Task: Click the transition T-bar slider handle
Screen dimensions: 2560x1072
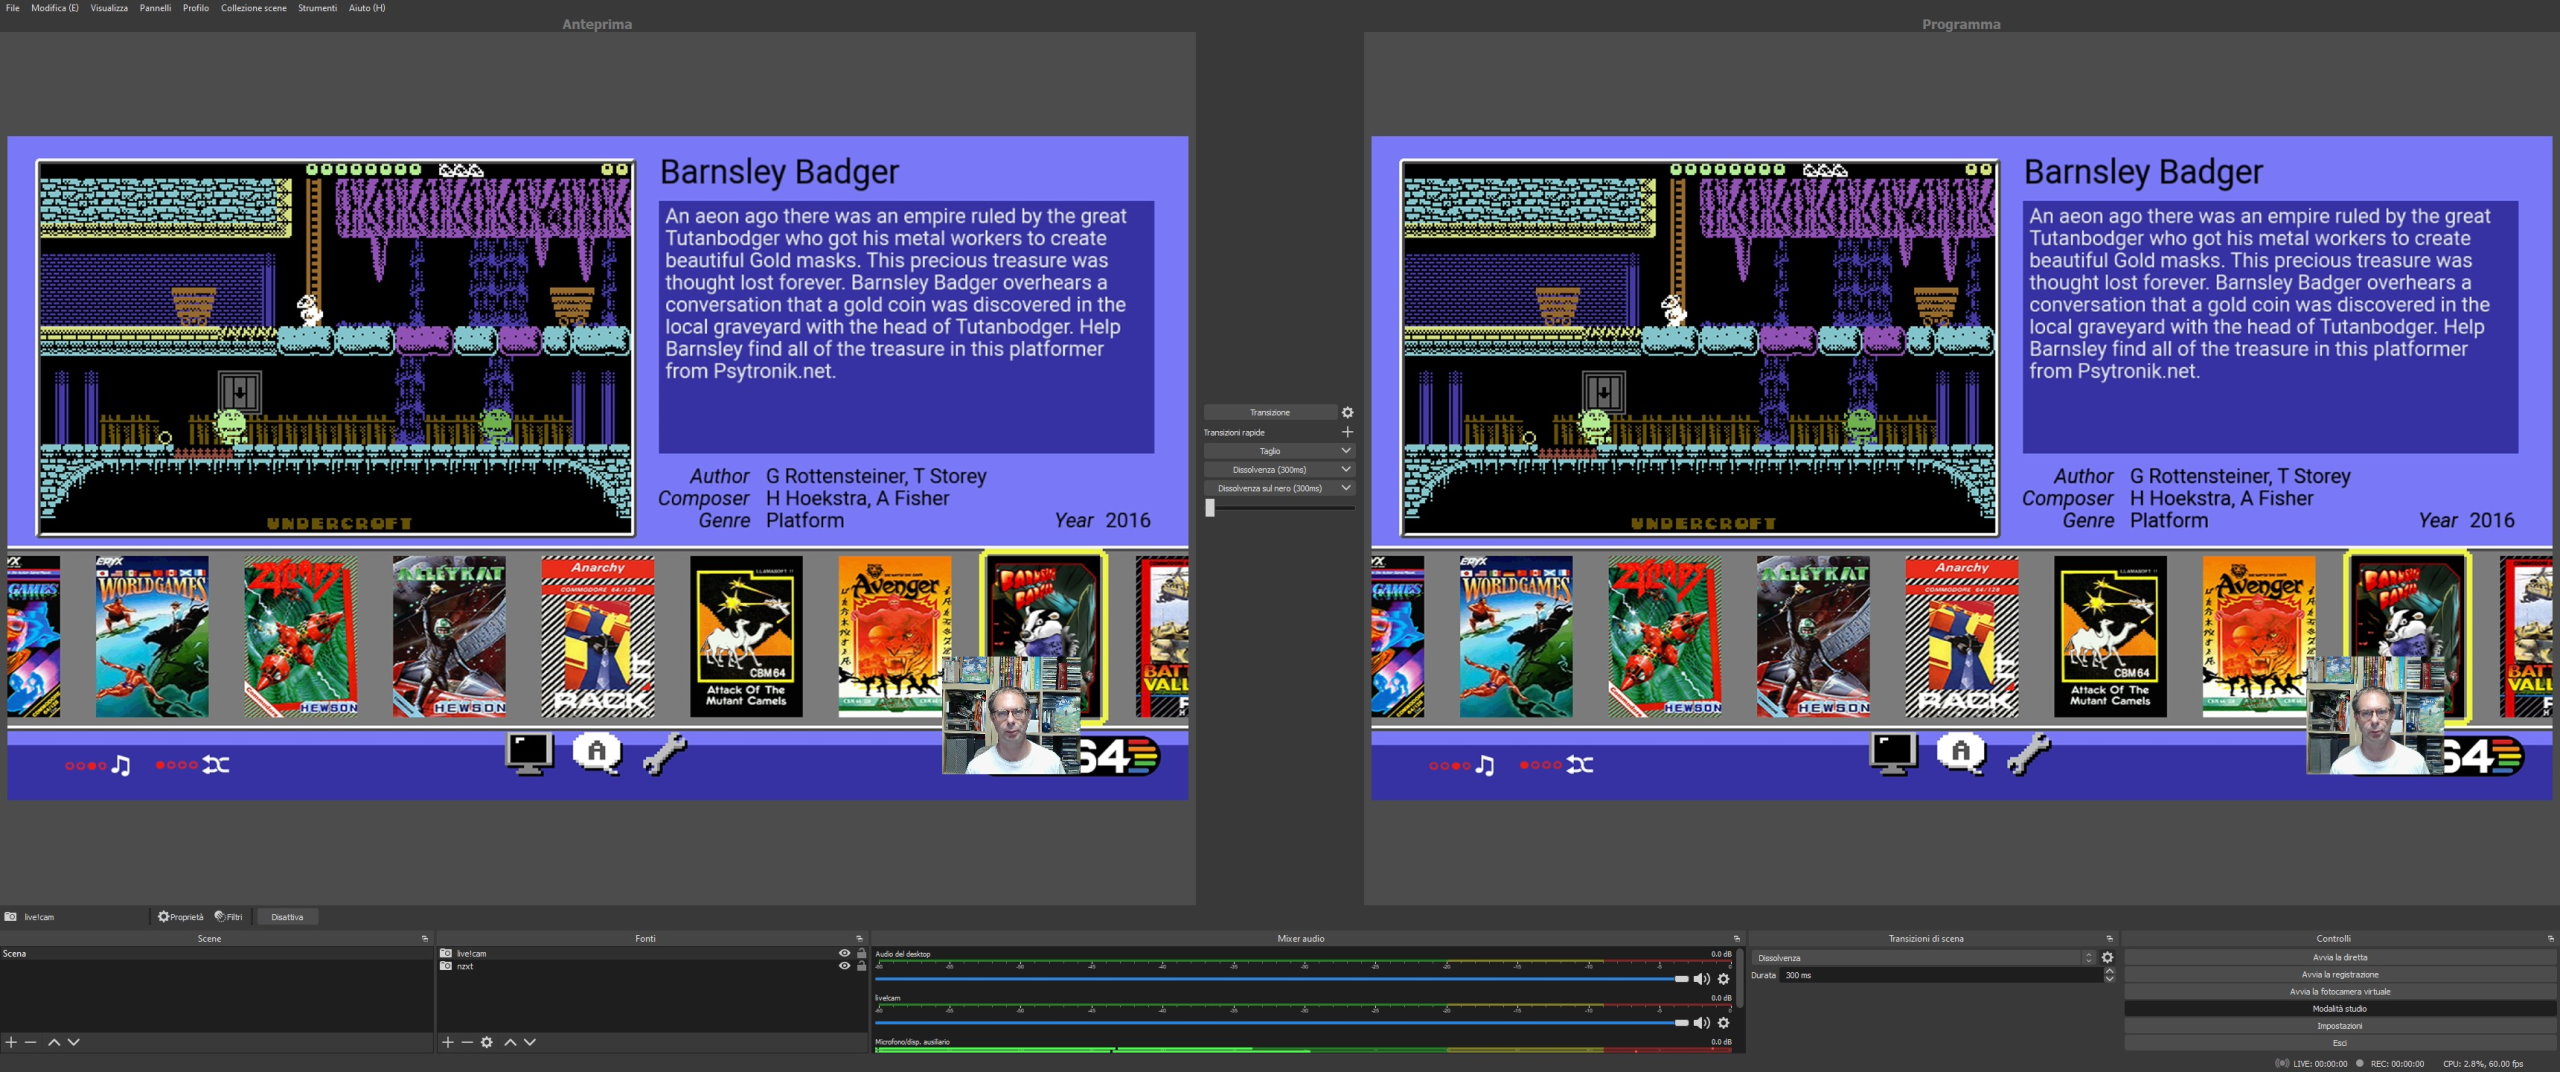Action: [x=1210, y=508]
